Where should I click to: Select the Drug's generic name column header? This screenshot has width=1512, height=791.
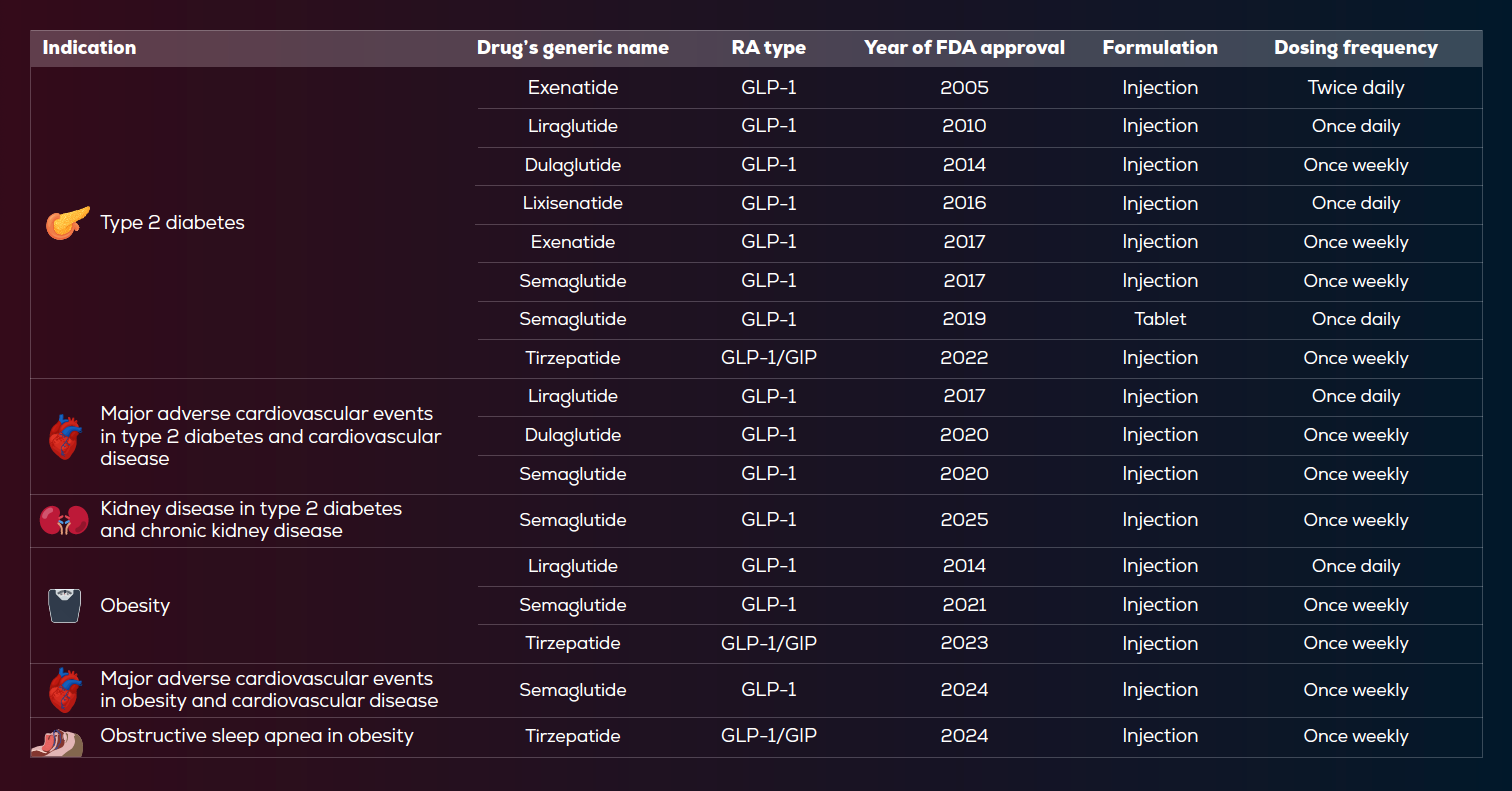click(x=573, y=48)
